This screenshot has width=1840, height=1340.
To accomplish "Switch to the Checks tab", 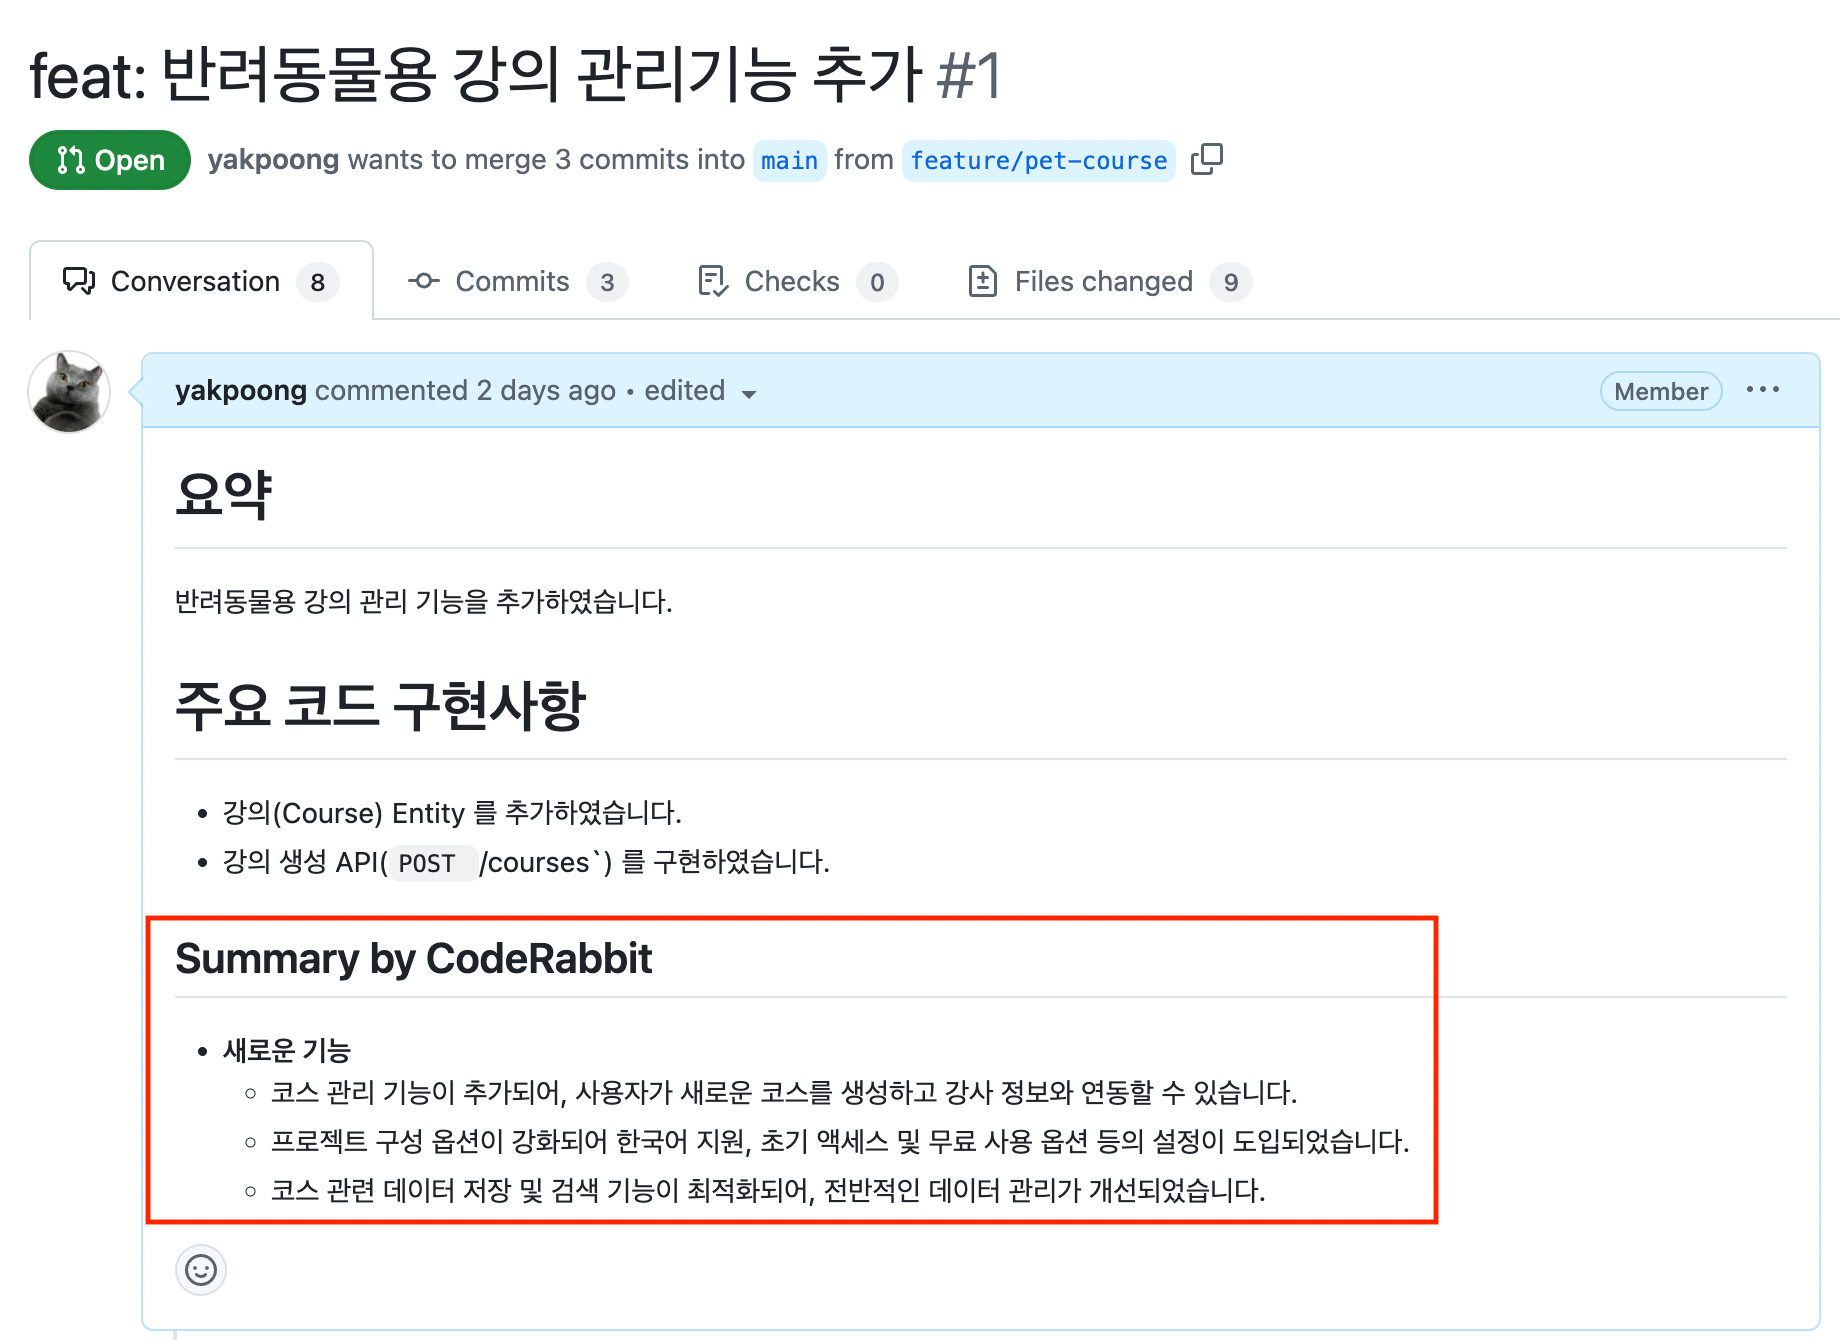I will (797, 281).
